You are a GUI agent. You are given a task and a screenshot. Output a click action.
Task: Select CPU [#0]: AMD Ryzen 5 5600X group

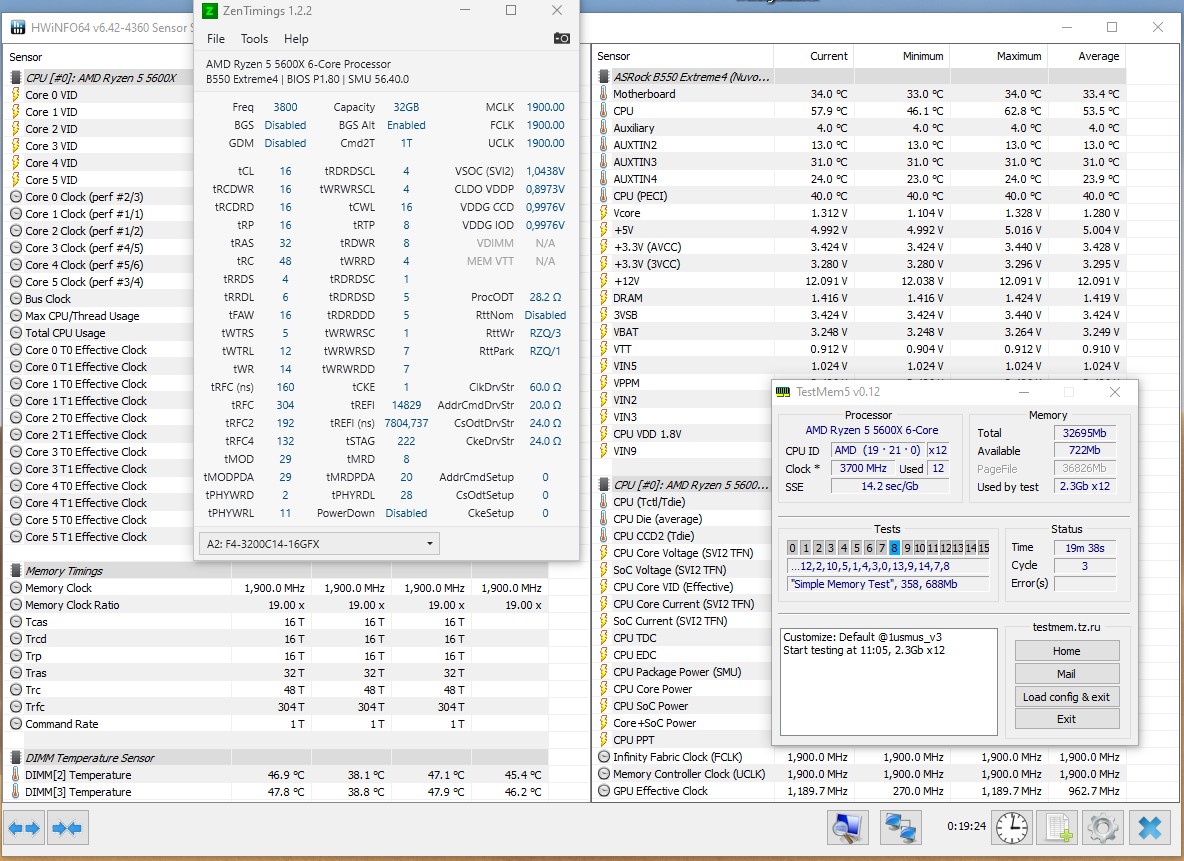[100, 77]
